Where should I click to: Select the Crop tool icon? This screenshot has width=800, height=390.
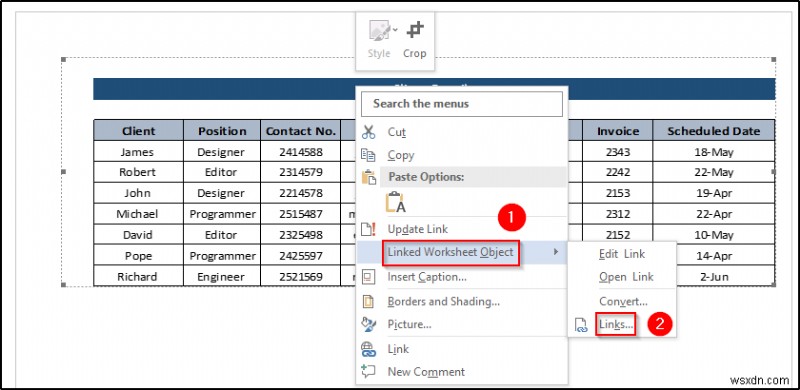click(x=415, y=30)
